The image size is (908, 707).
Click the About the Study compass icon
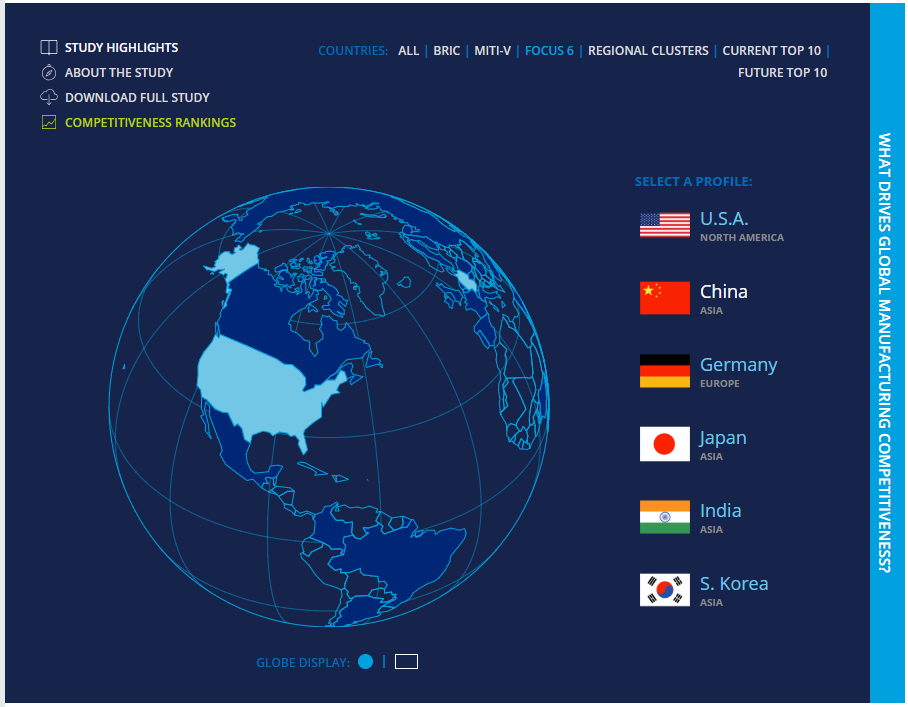tap(49, 73)
